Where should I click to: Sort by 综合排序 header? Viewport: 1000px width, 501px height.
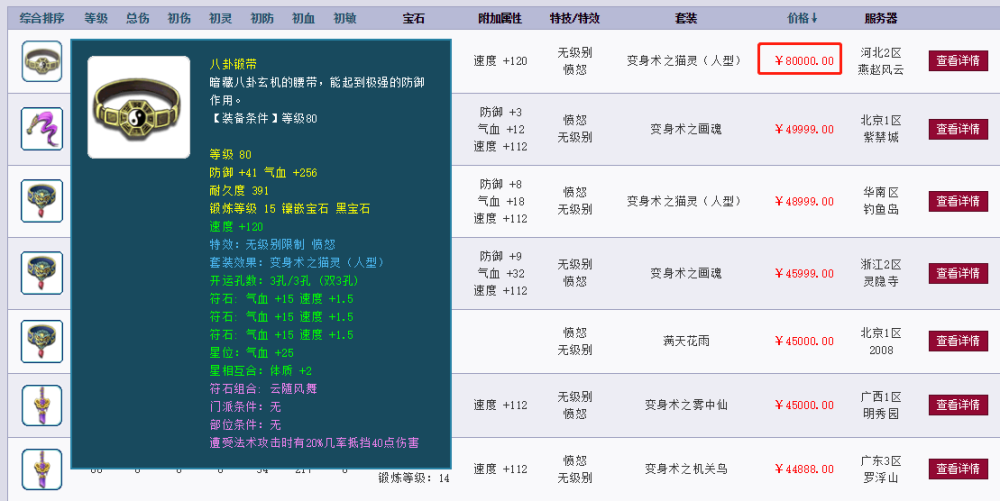click(x=42, y=18)
